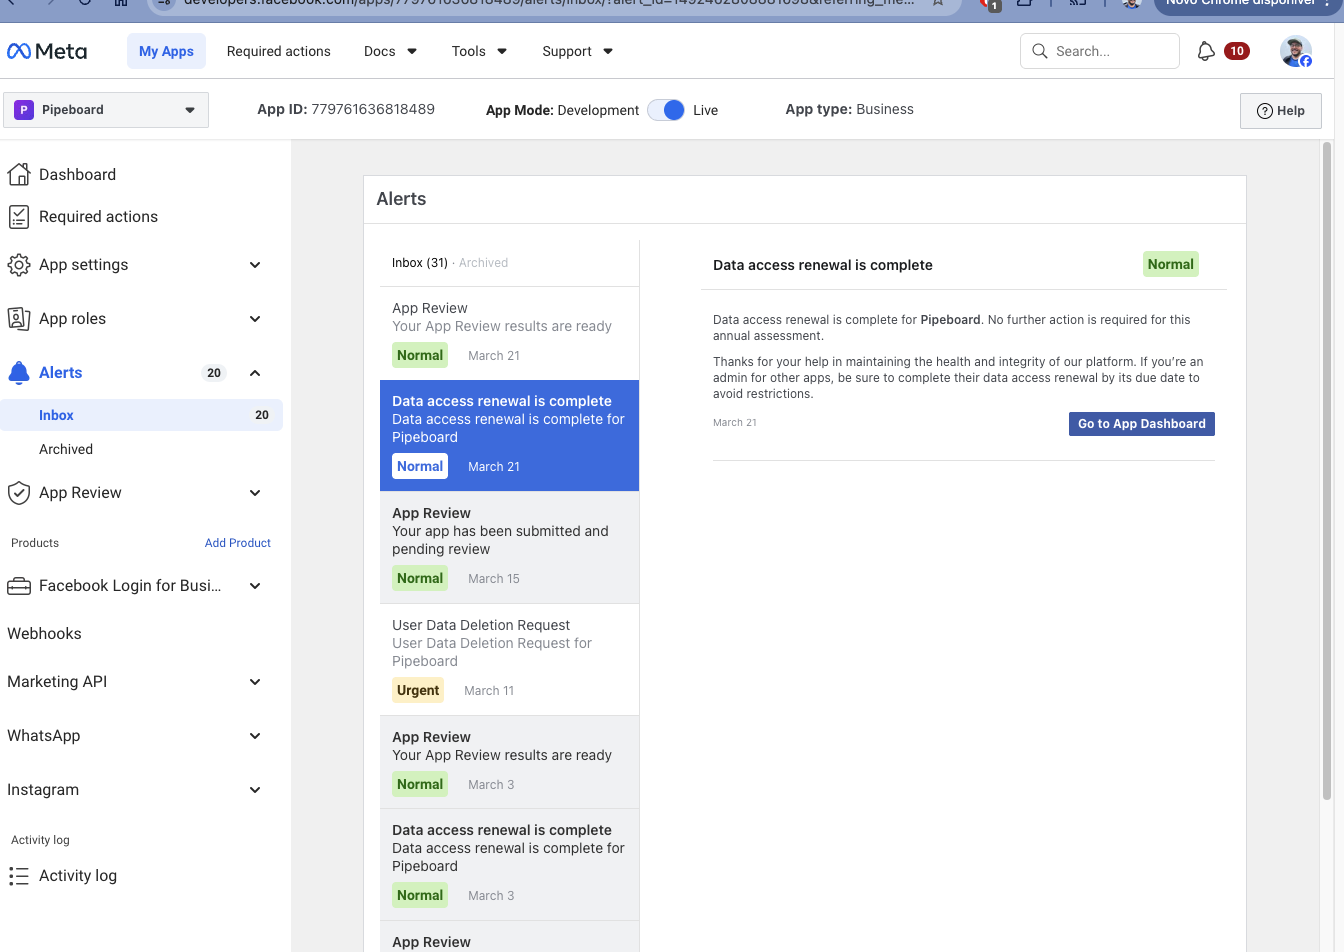Open App roles in the sidebar
1344x952 pixels.
point(70,318)
